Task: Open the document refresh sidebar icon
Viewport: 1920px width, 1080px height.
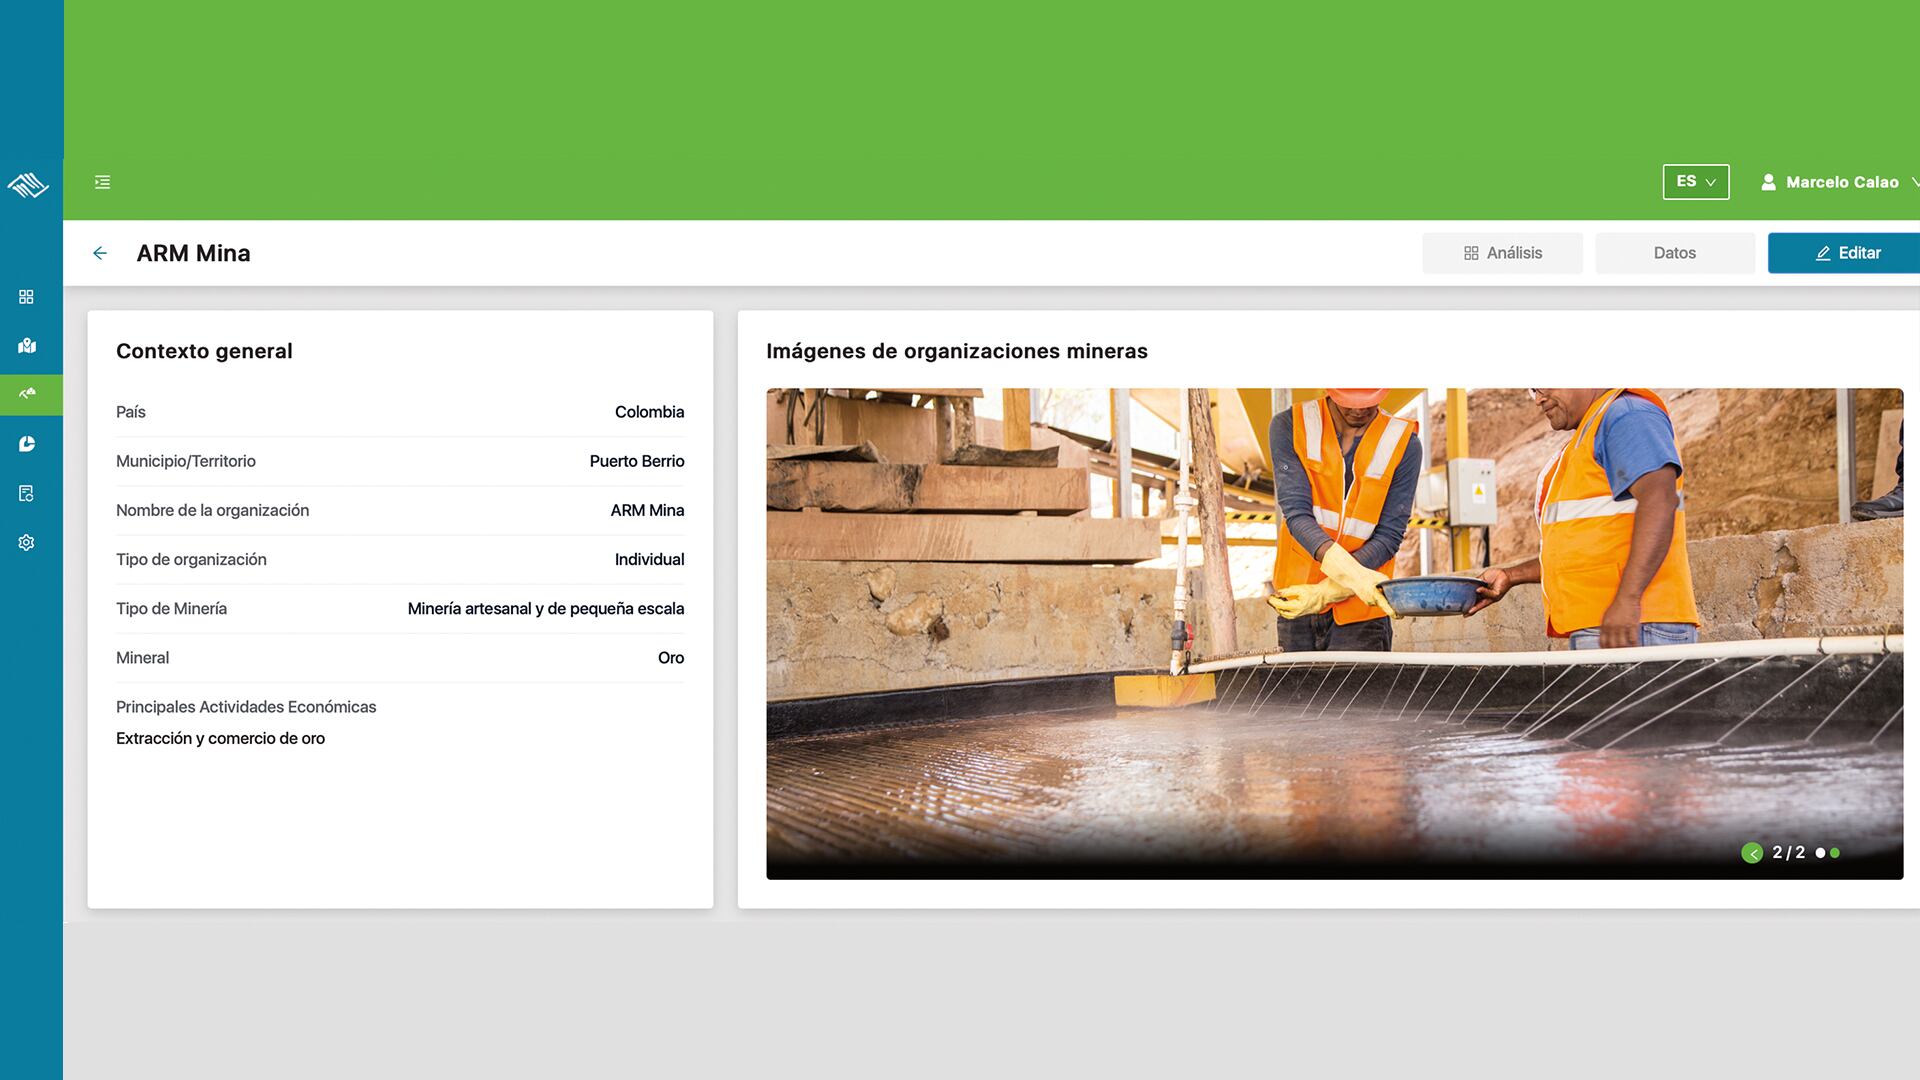Action: 27,493
